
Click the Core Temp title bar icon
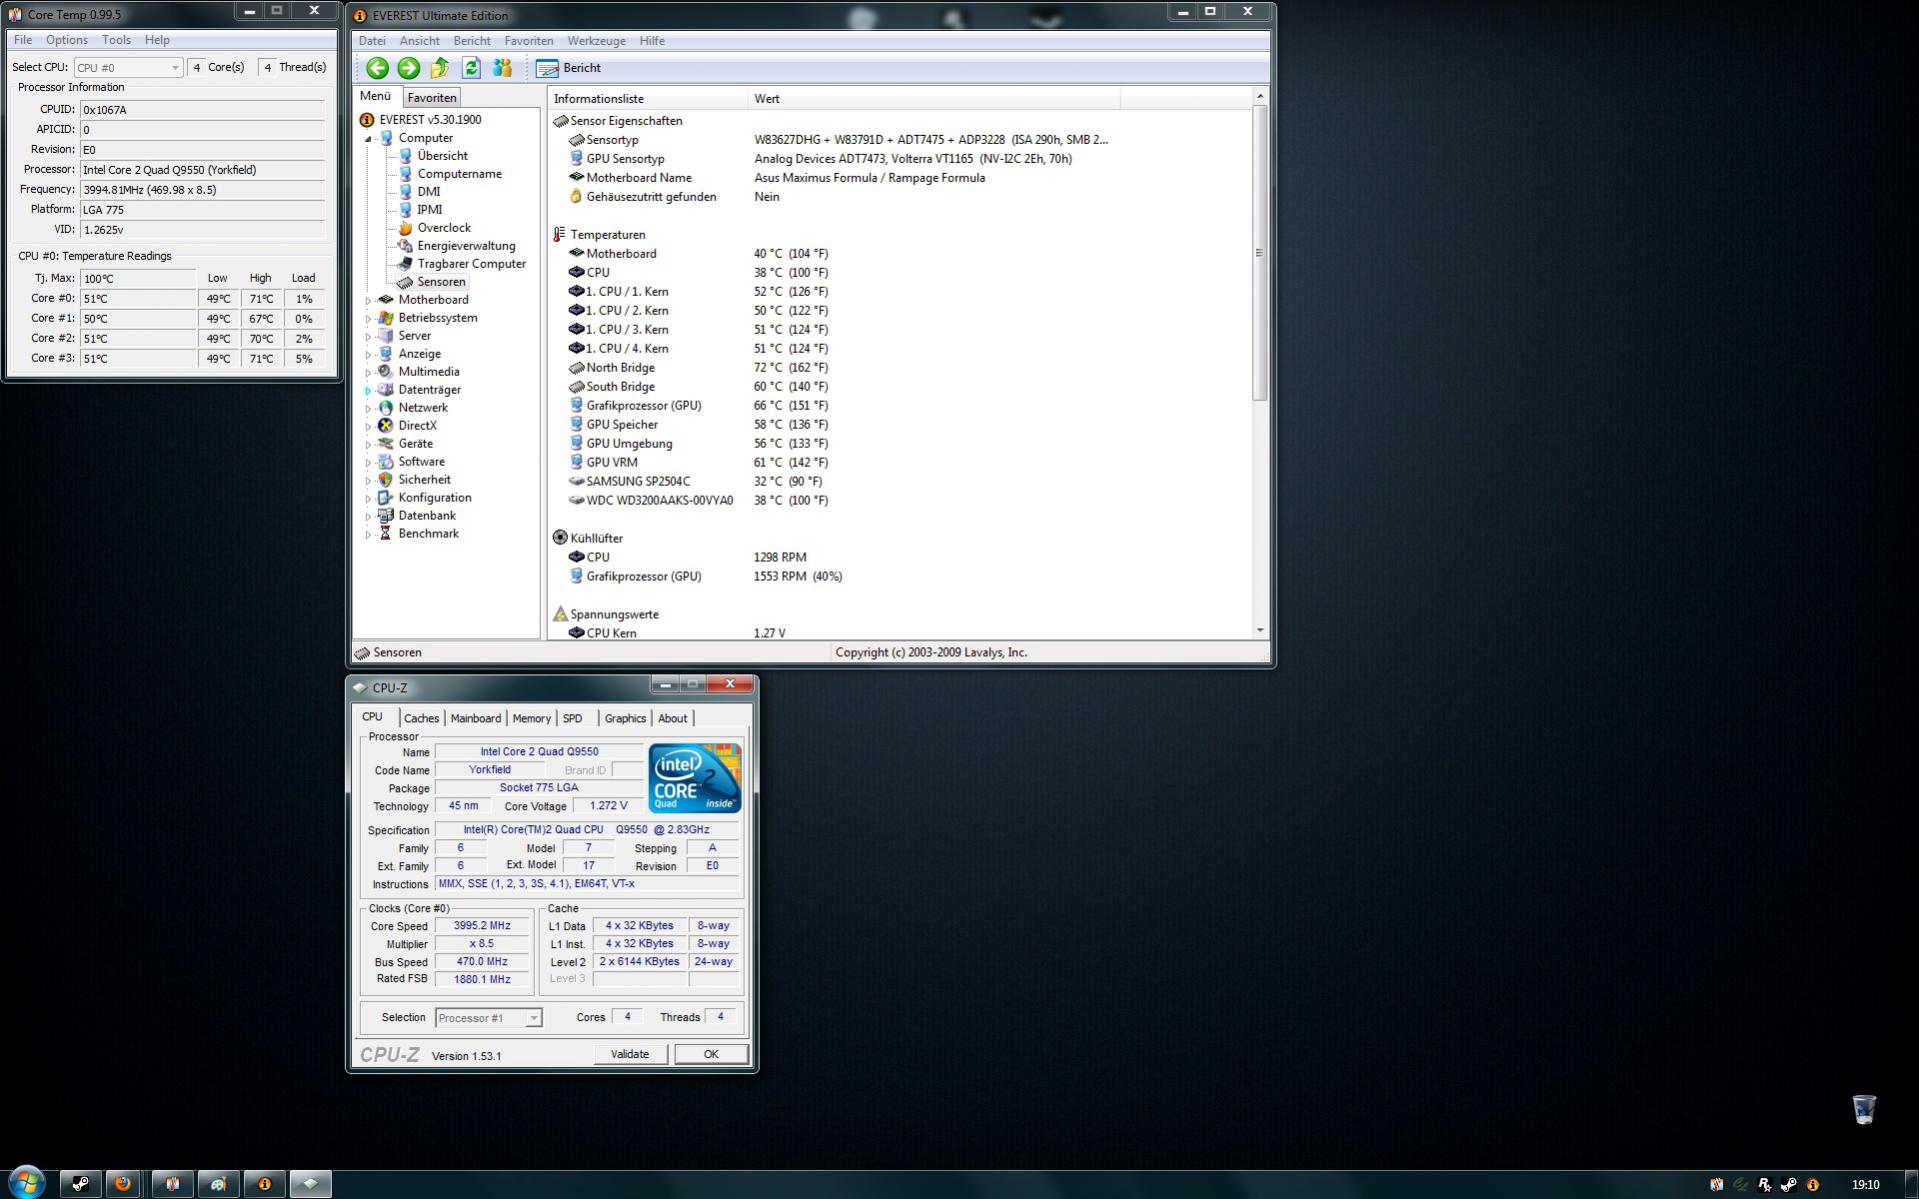click(15, 14)
